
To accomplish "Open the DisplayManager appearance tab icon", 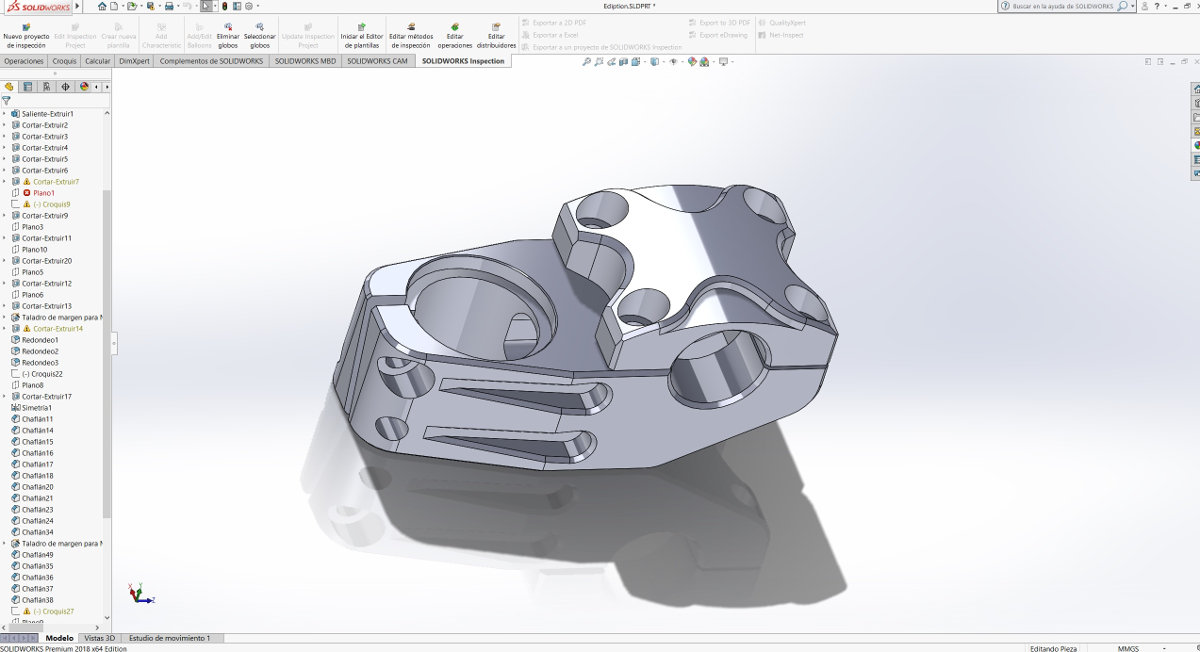I will pyautogui.click(x=84, y=87).
